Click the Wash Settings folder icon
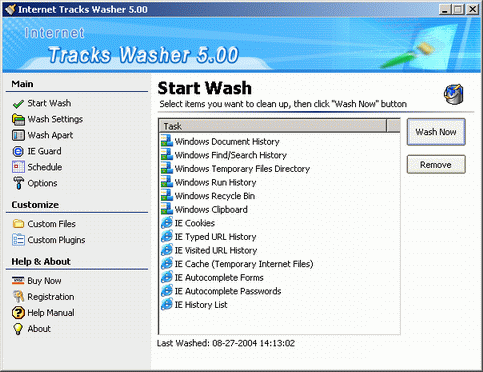 [18, 119]
